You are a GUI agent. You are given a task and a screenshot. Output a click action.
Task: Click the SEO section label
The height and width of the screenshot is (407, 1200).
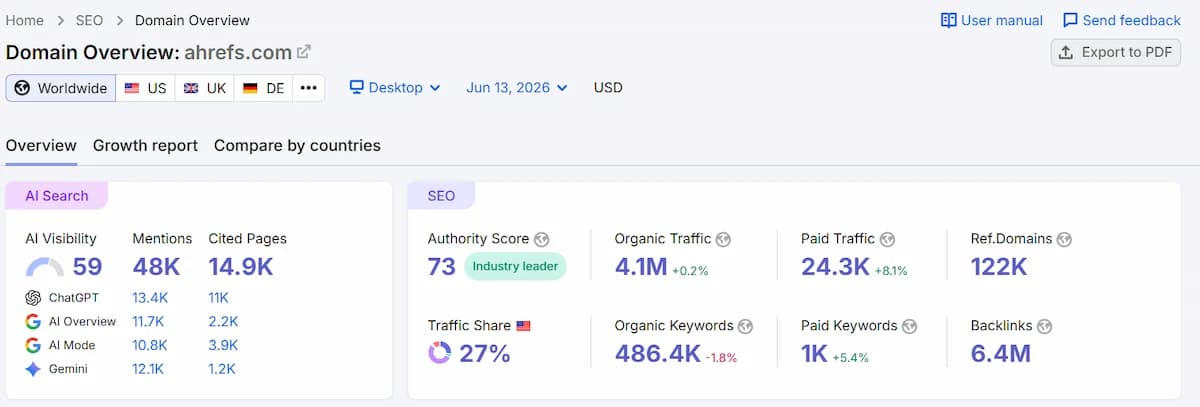tap(441, 196)
